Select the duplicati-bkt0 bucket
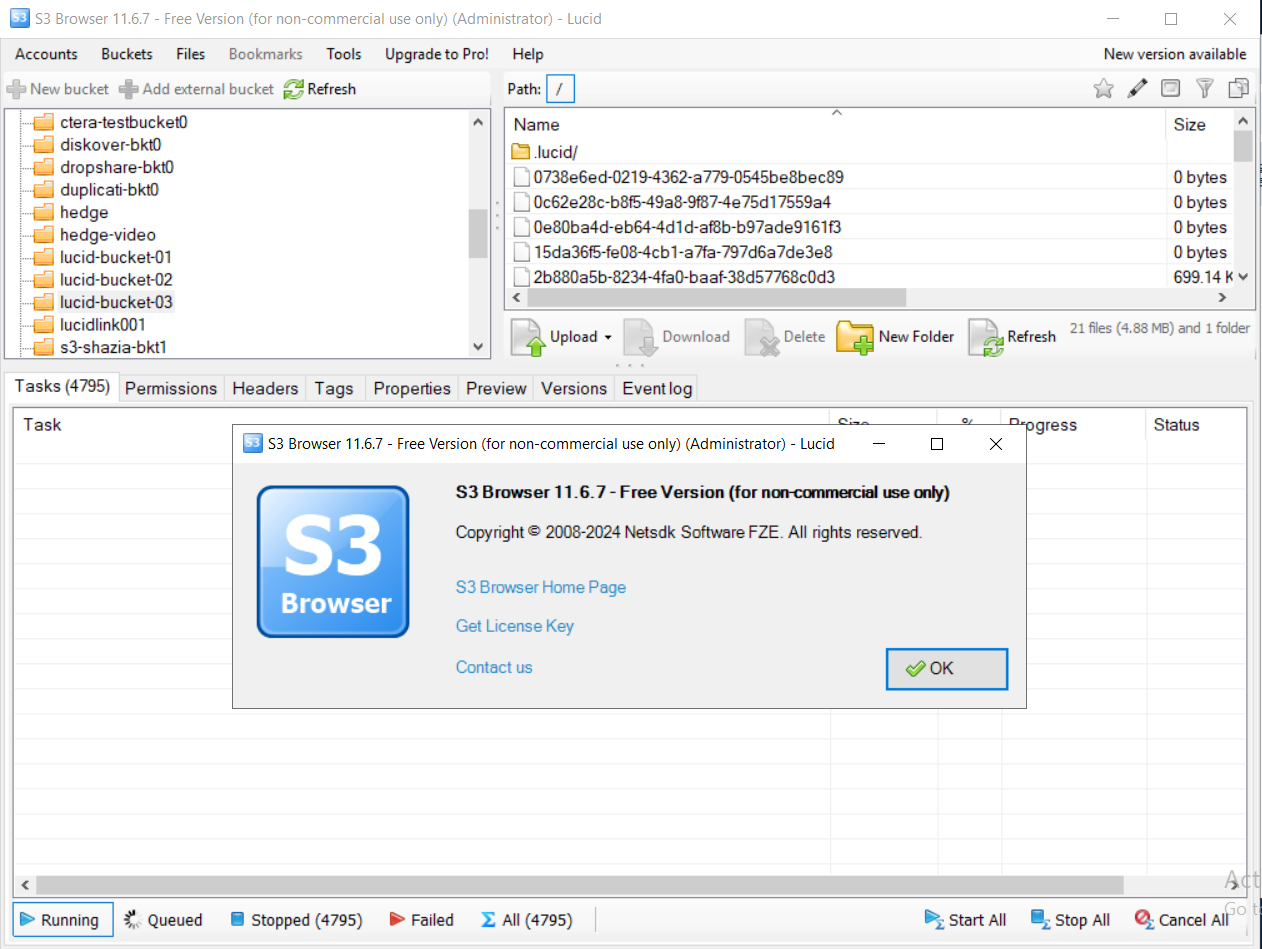This screenshot has width=1262, height=949. (x=109, y=190)
